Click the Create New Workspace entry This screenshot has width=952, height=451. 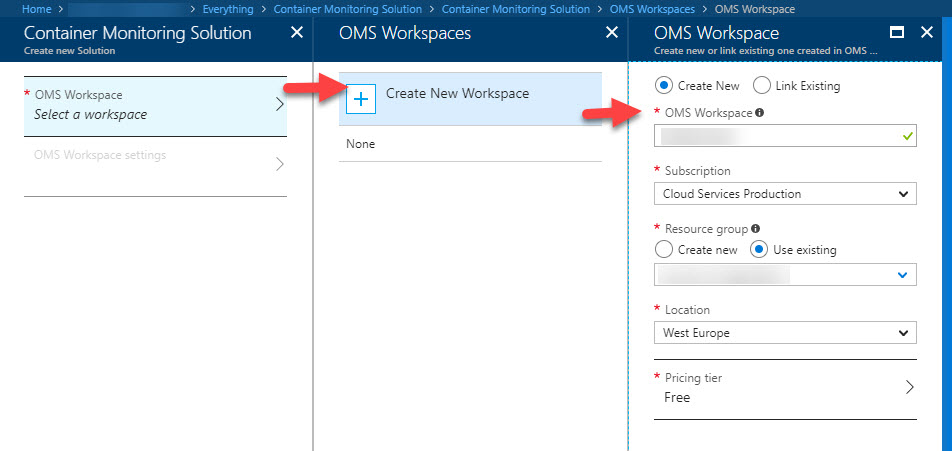click(x=470, y=99)
